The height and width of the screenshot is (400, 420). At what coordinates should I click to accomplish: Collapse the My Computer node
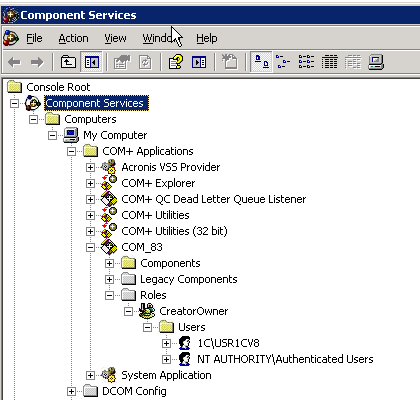point(52,135)
